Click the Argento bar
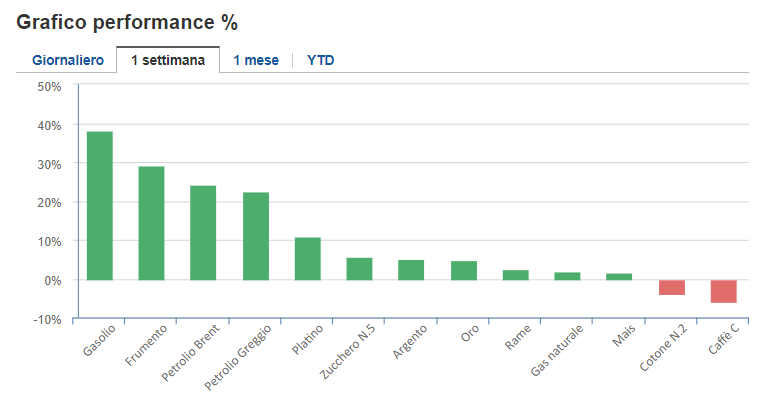Screen dimensions: 759x400 [411, 270]
